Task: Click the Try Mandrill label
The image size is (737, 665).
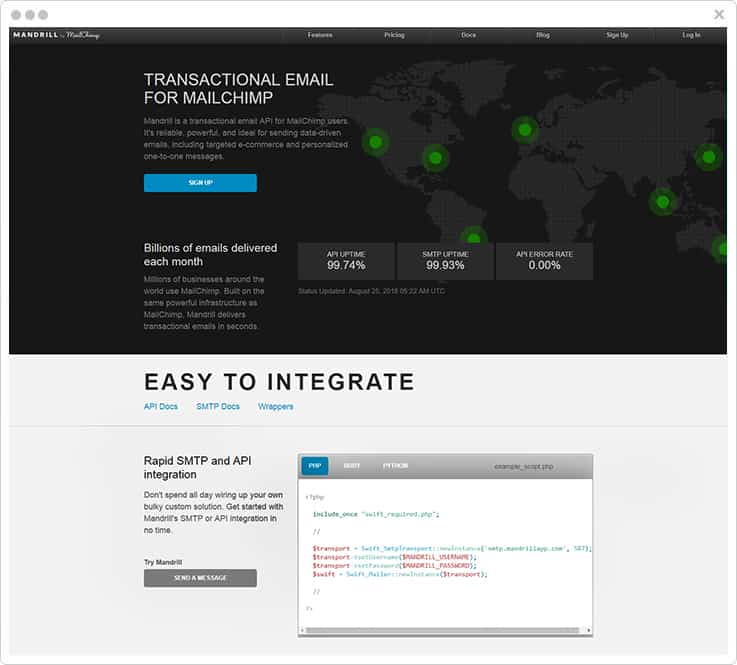Action: [163, 563]
